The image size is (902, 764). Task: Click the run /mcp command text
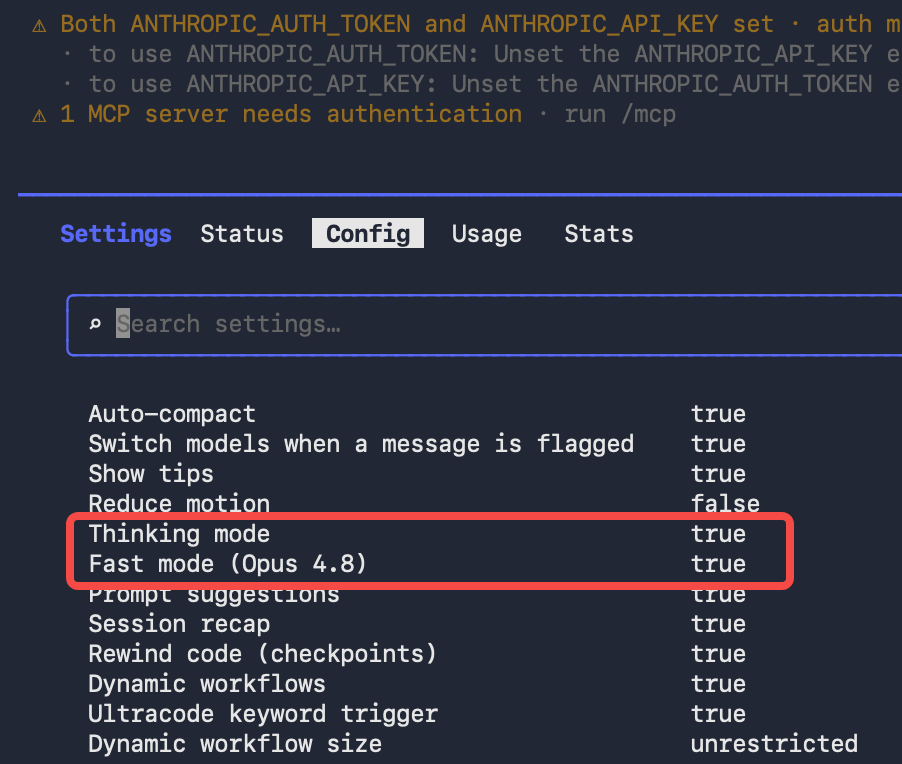click(620, 114)
